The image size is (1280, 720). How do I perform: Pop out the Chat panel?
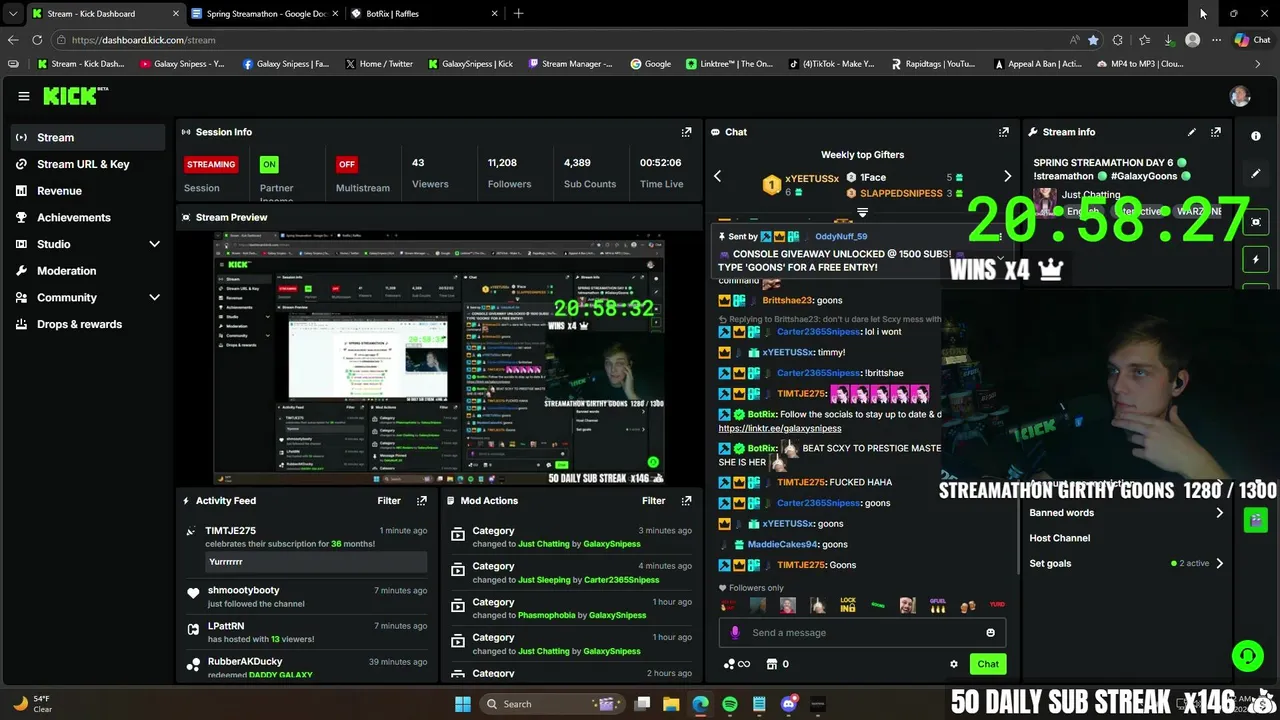(1003, 132)
